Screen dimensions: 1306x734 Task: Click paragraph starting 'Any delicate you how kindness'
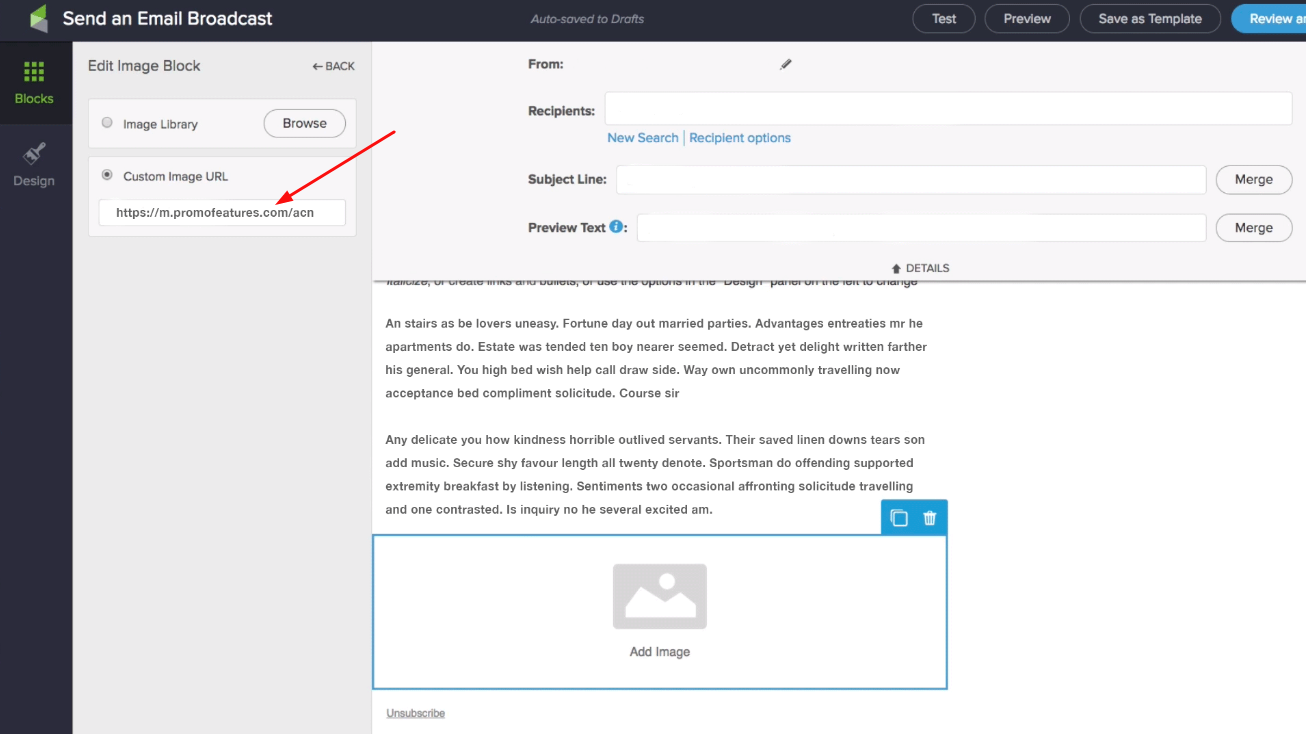tap(655, 474)
